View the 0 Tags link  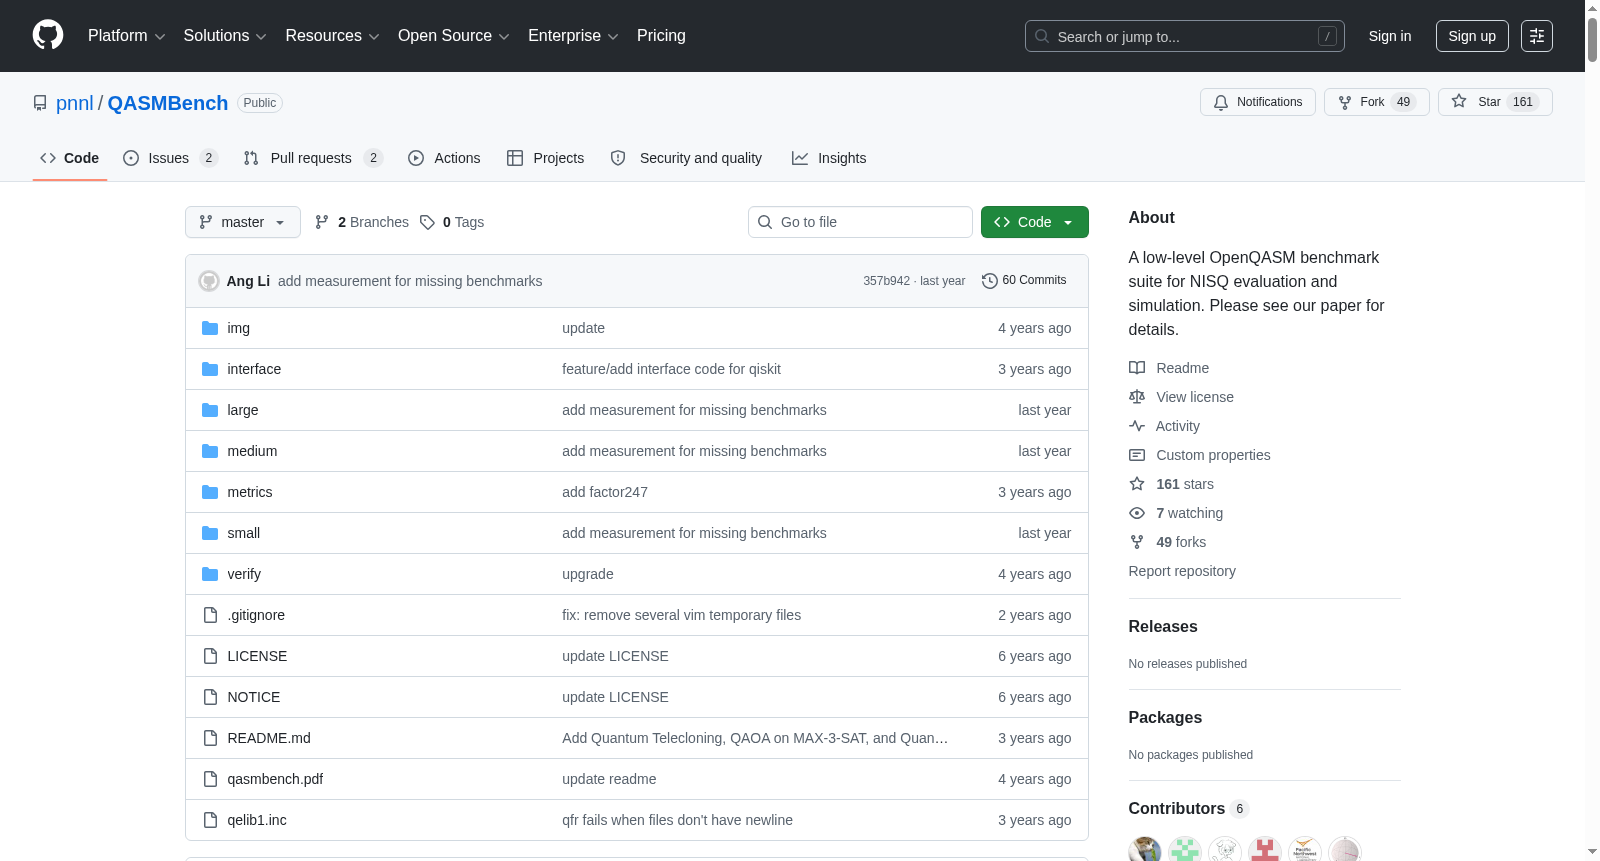click(452, 222)
